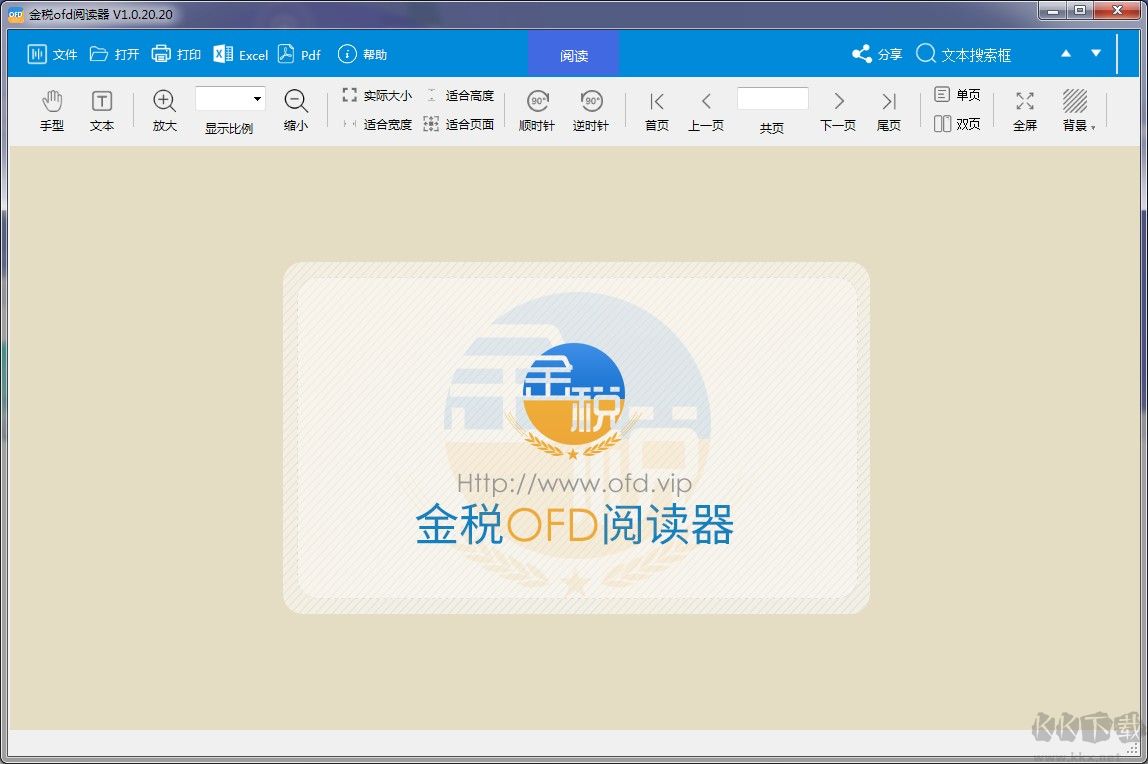
Task: Enter fullscreen via the 全屏 icon
Action: tap(1024, 108)
